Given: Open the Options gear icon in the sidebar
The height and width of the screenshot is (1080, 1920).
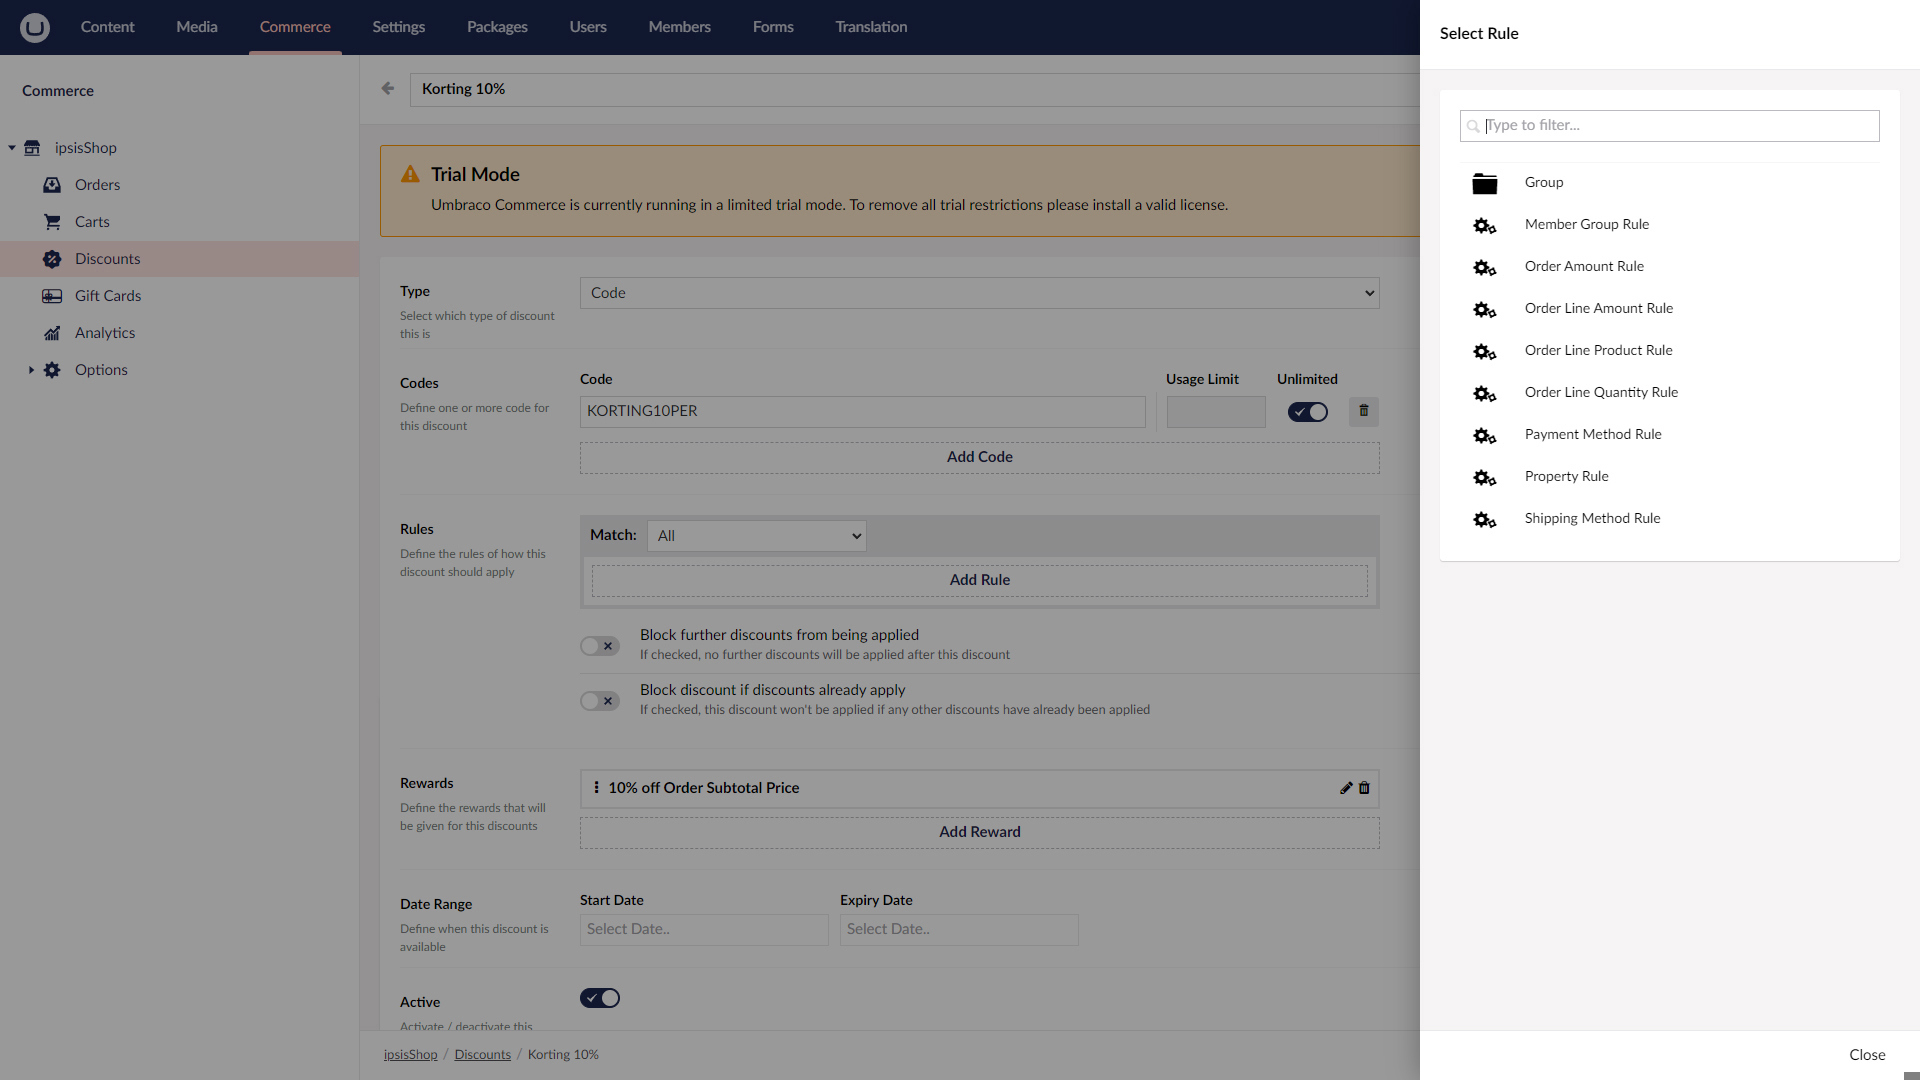Looking at the screenshot, I should 52,370.
